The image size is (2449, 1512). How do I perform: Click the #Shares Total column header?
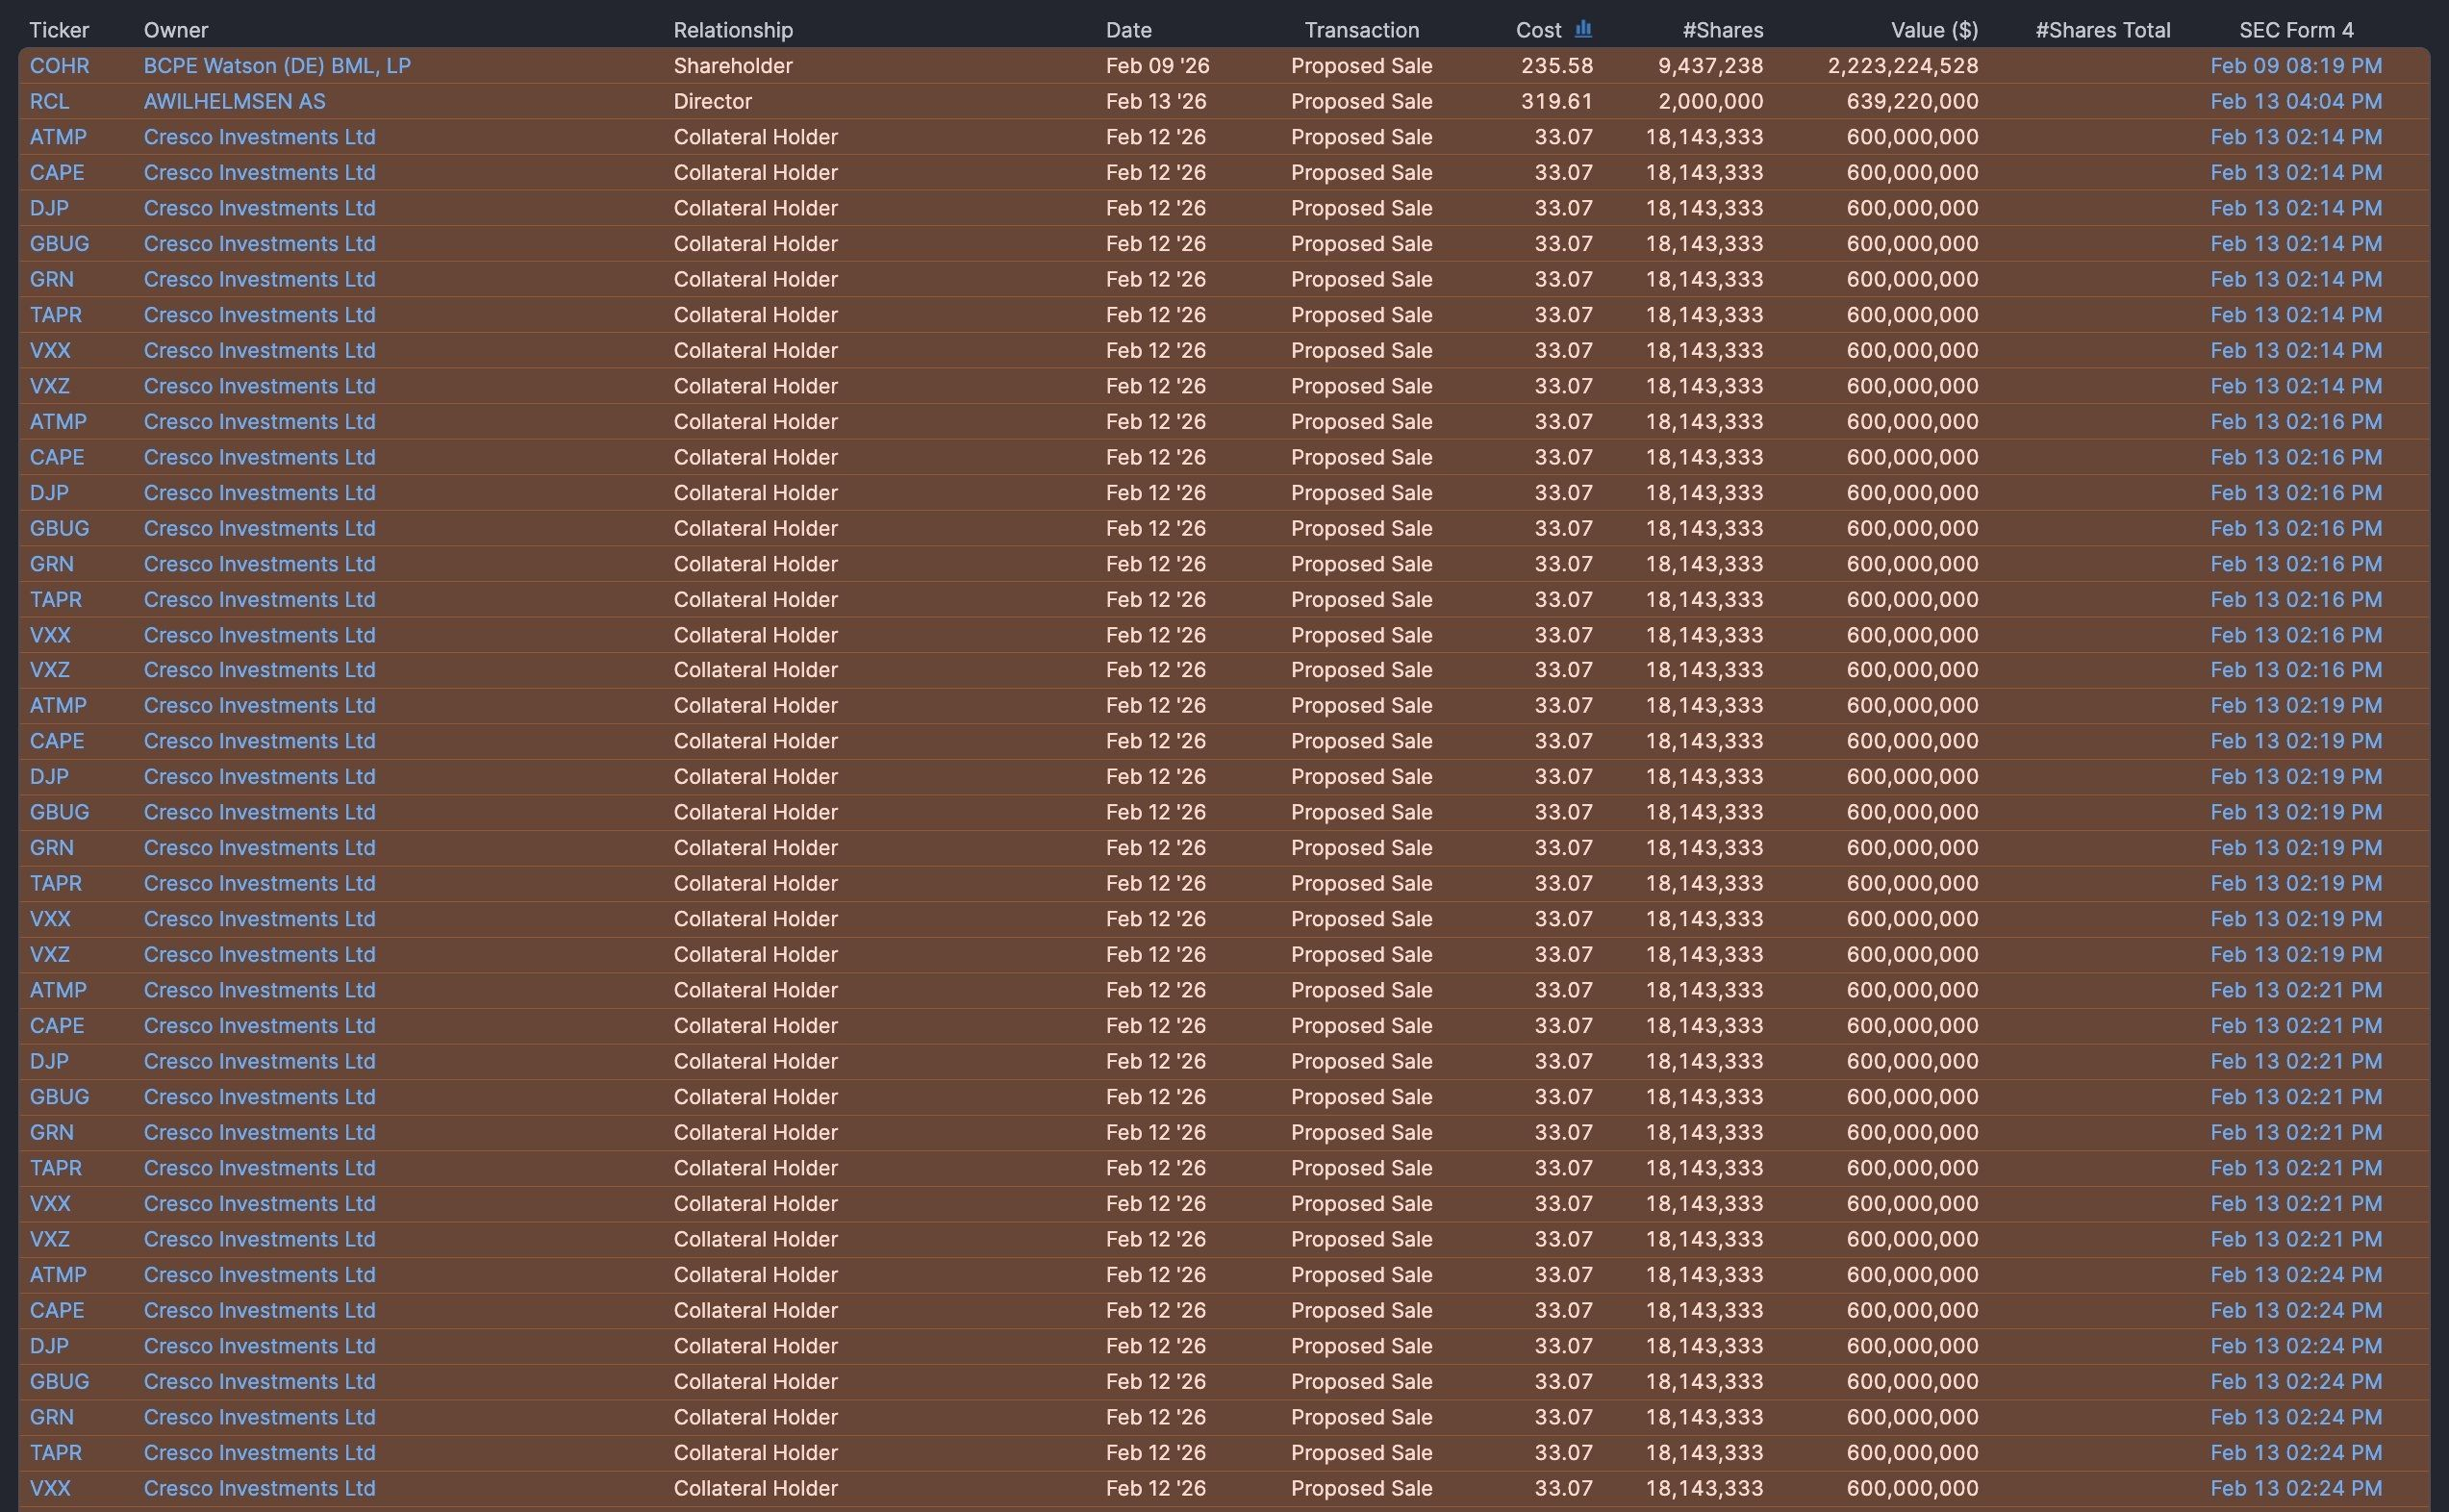pyautogui.click(x=2103, y=30)
